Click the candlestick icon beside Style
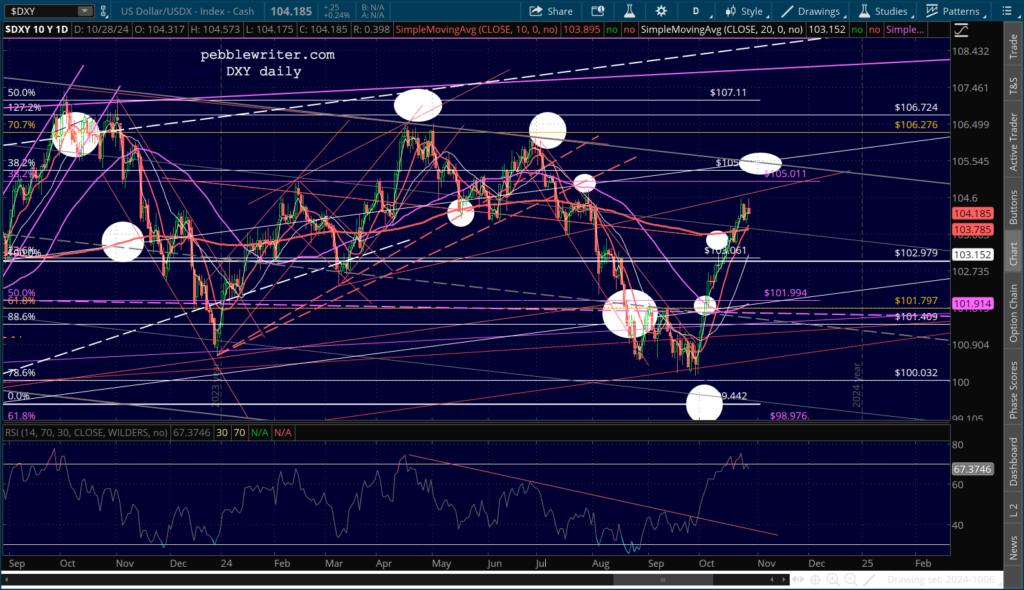Image resolution: width=1024 pixels, height=590 pixels. pos(730,11)
